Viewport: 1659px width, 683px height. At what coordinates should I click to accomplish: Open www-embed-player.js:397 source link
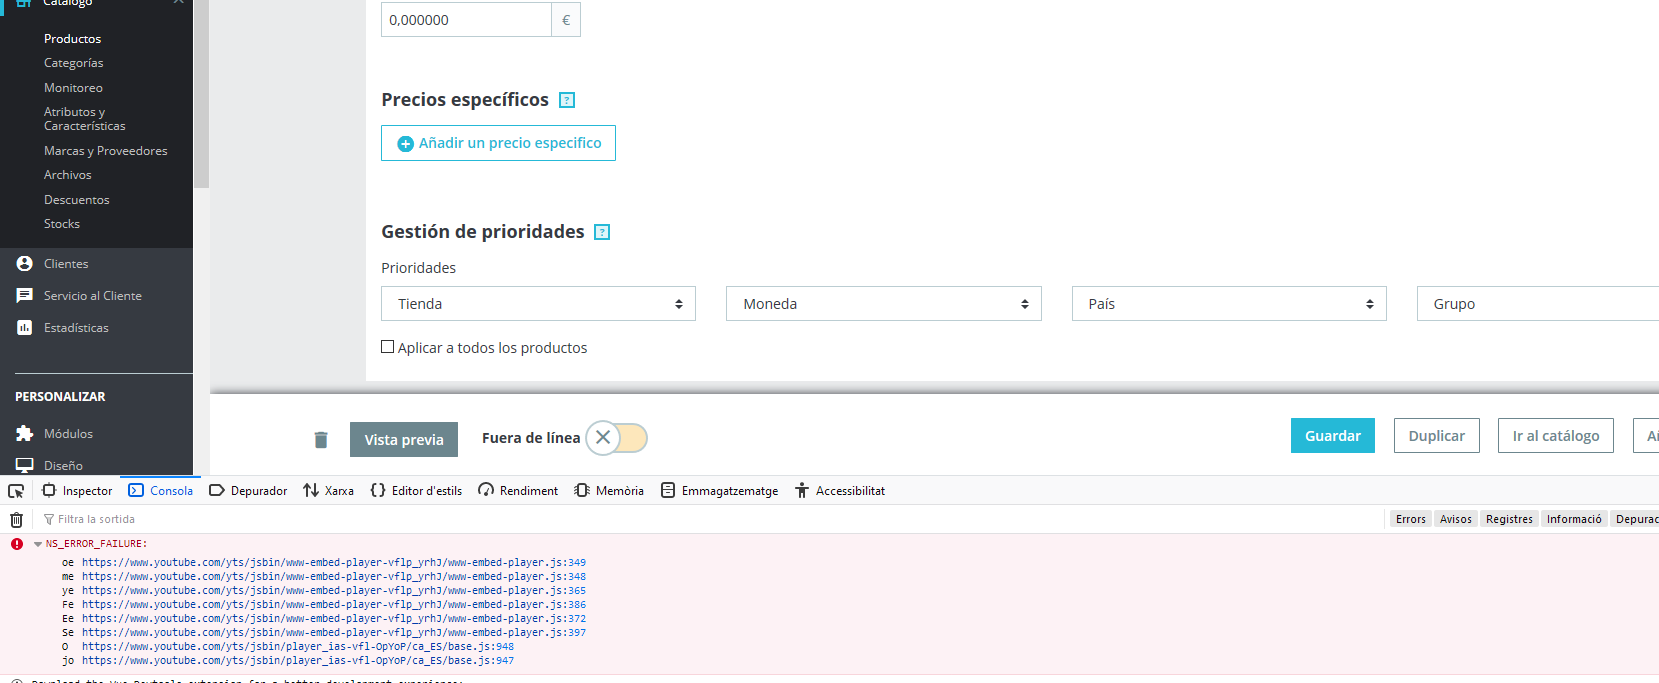tap(334, 633)
